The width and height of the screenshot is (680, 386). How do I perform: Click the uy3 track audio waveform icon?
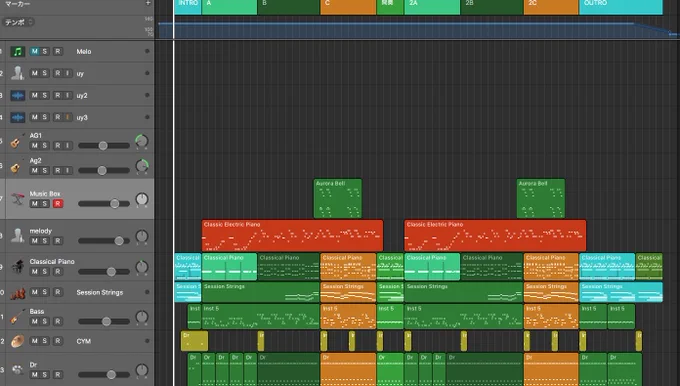click(17, 117)
